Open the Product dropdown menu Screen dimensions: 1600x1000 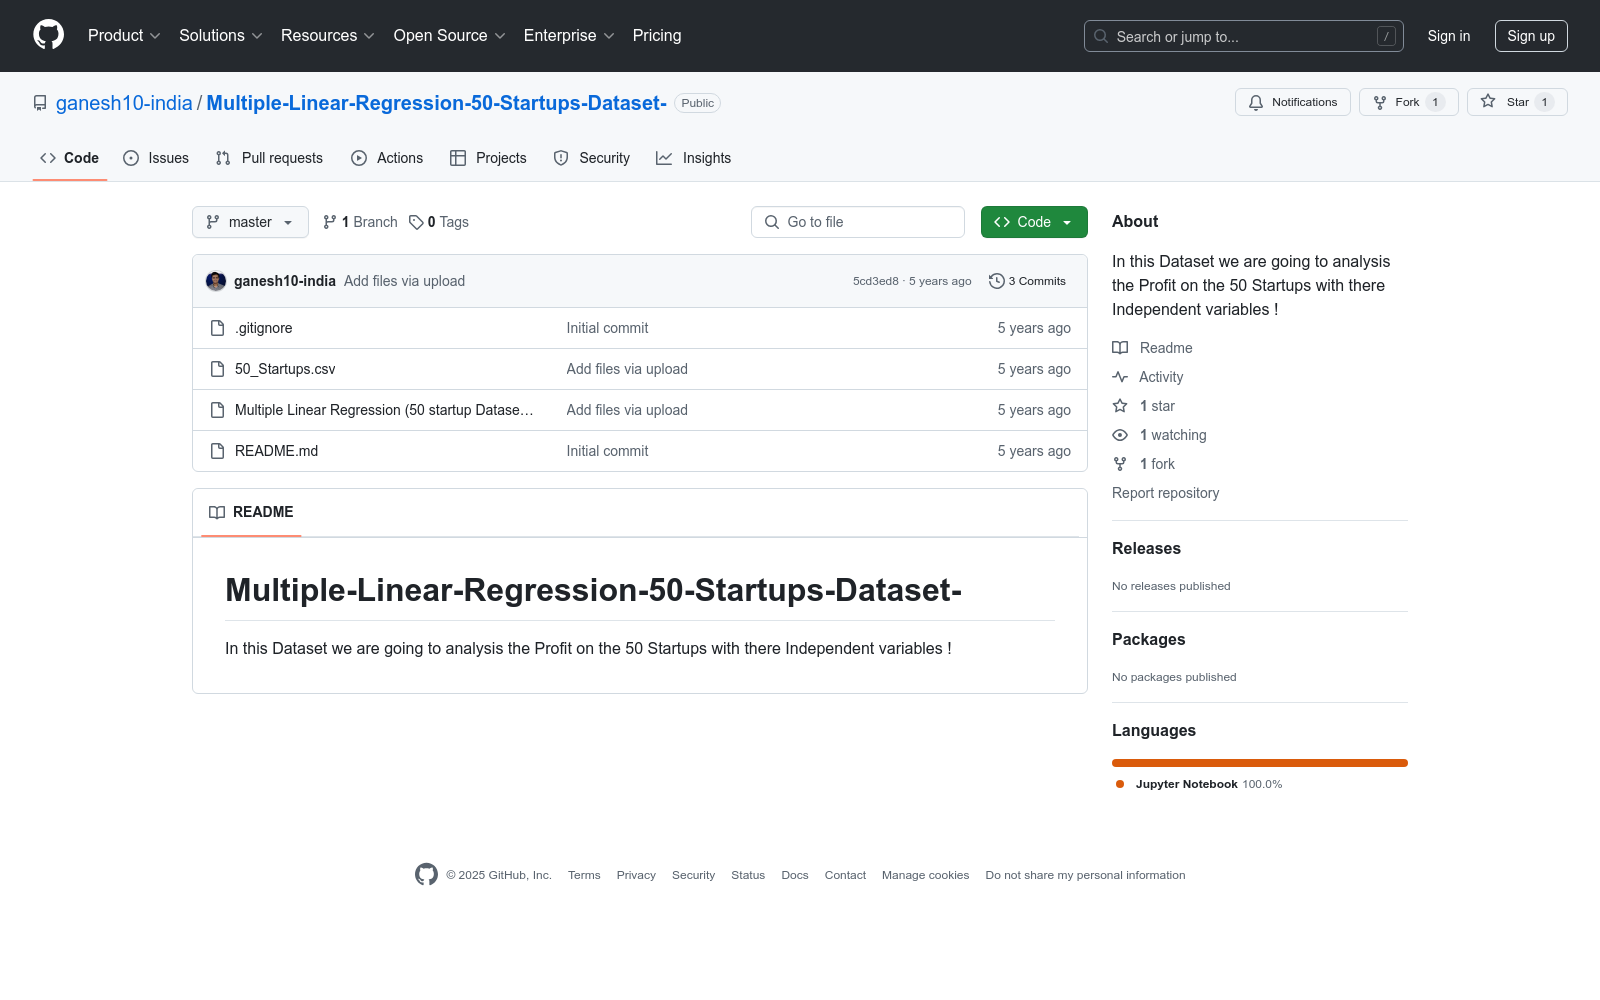pos(124,36)
